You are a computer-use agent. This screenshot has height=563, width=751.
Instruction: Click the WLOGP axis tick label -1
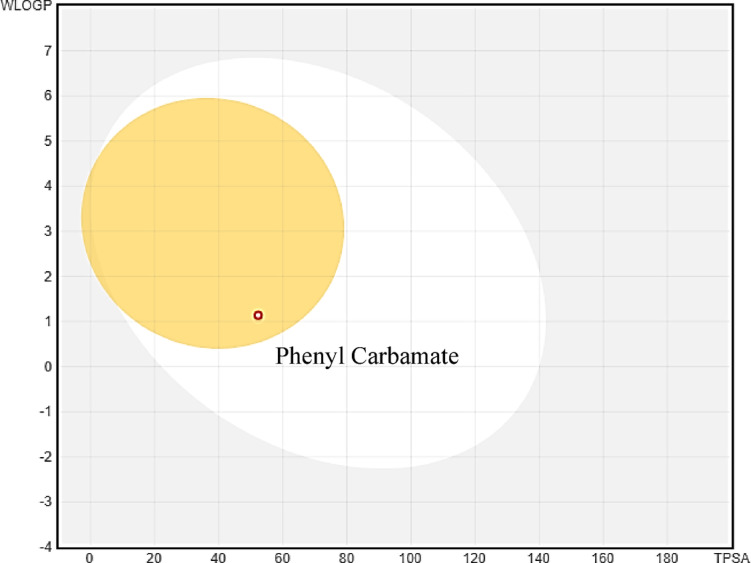(x=46, y=412)
